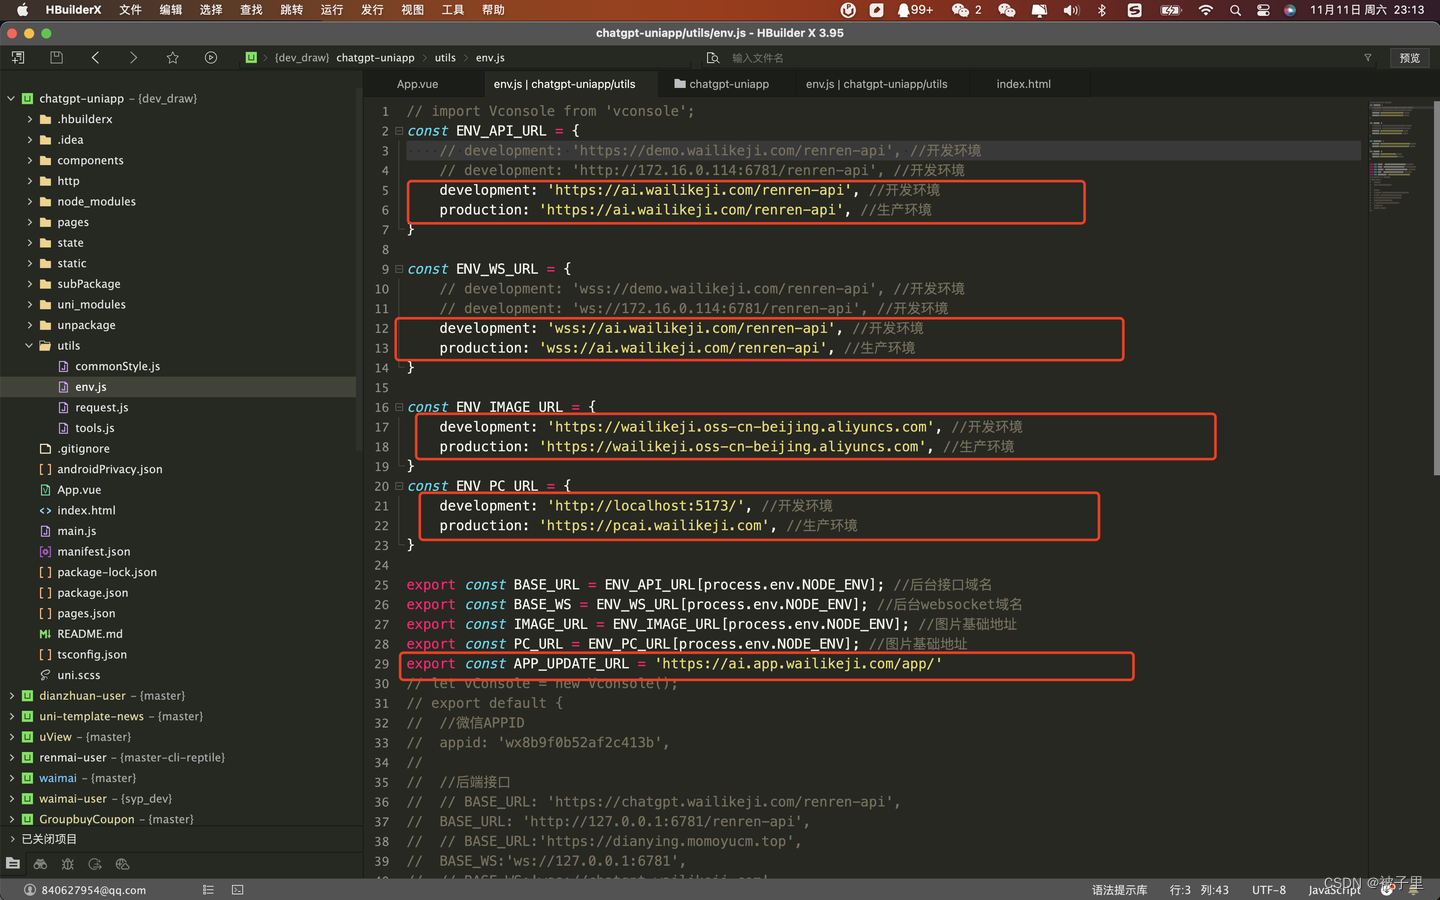Image resolution: width=1440 pixels, height=900 pixels.
Task: Expand the components folder
Action: coord(30,161)
